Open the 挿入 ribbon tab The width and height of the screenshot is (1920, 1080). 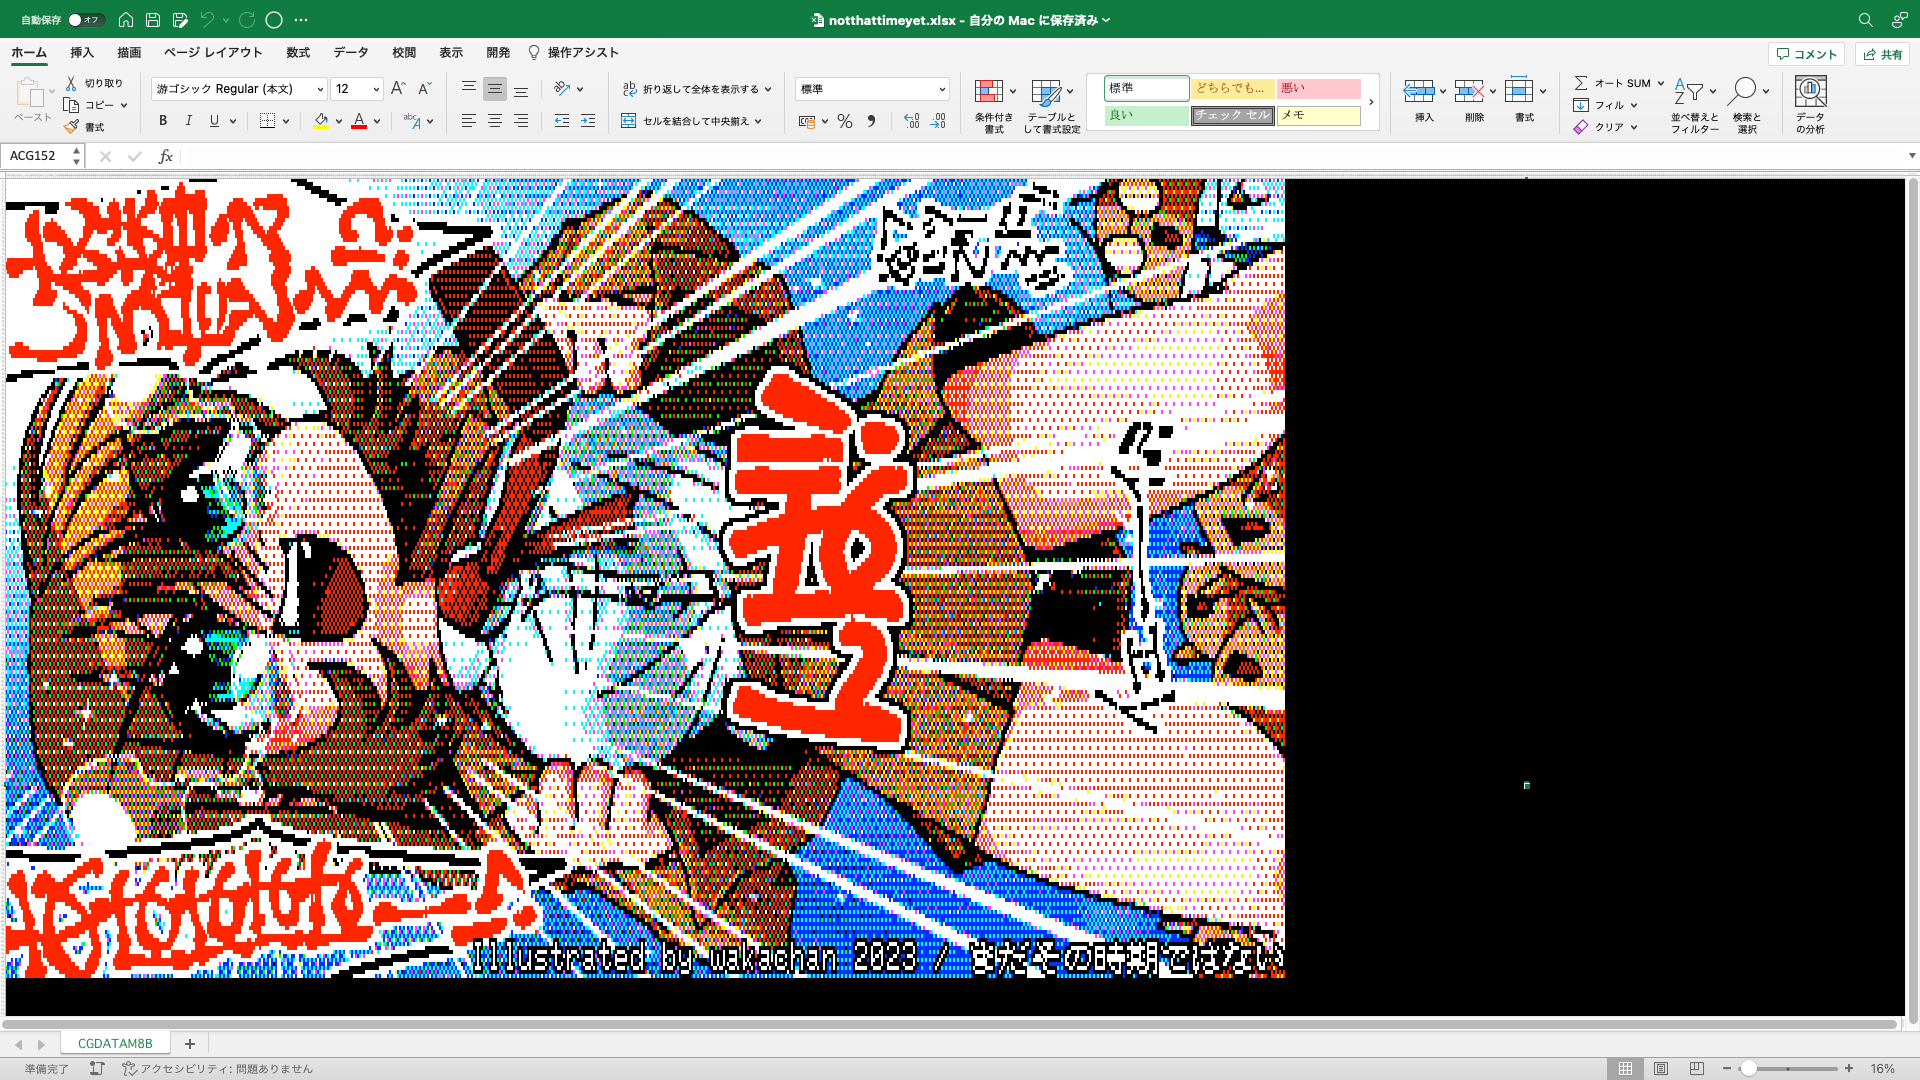(x=82, y=53)
